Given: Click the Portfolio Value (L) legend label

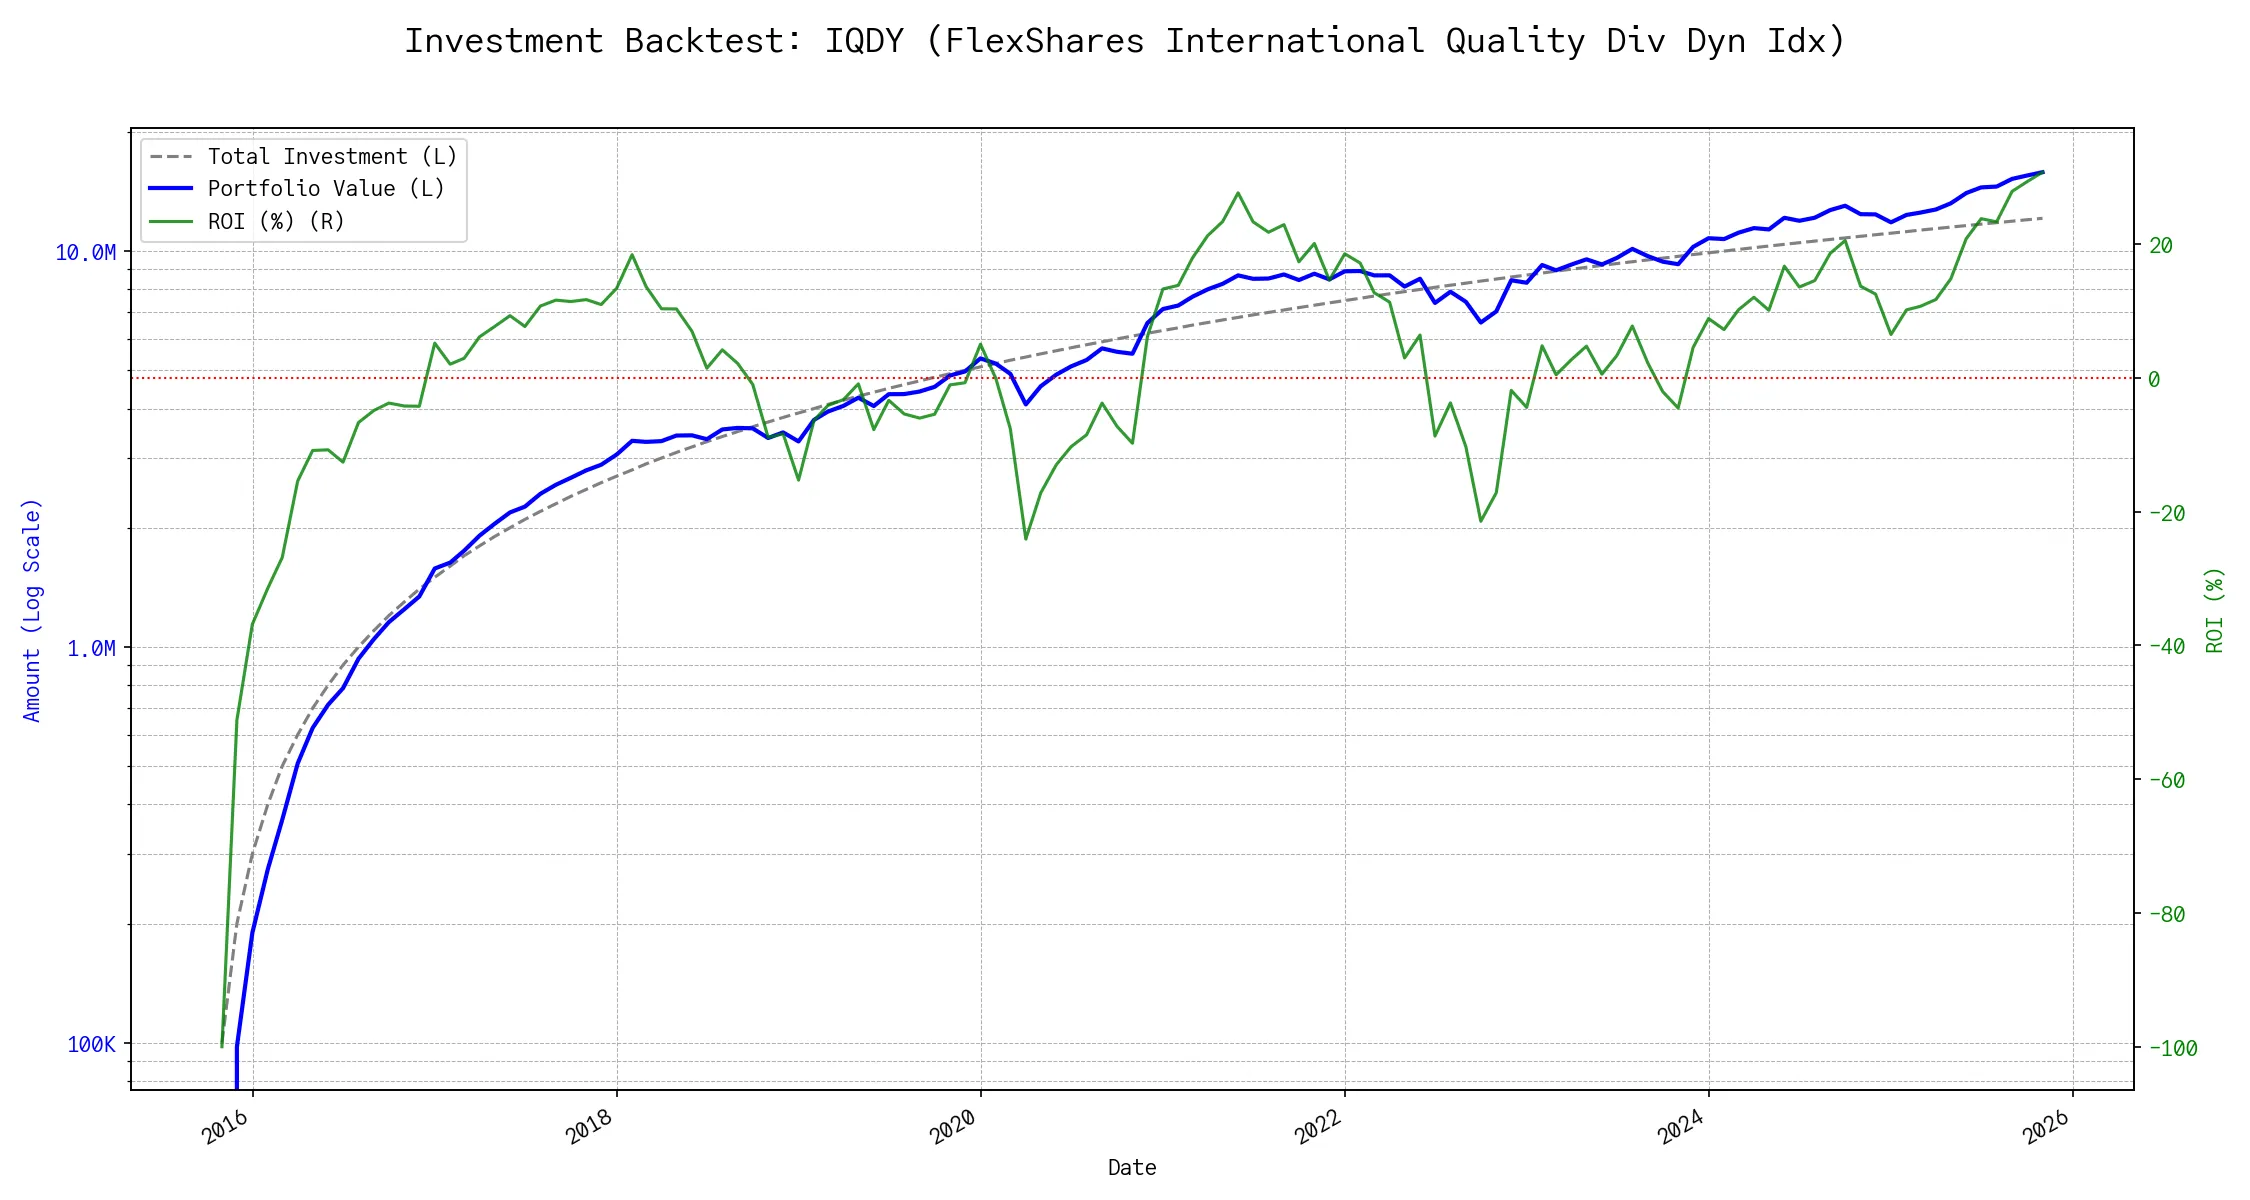Looking at the screenshot, I should pos(325,189).
